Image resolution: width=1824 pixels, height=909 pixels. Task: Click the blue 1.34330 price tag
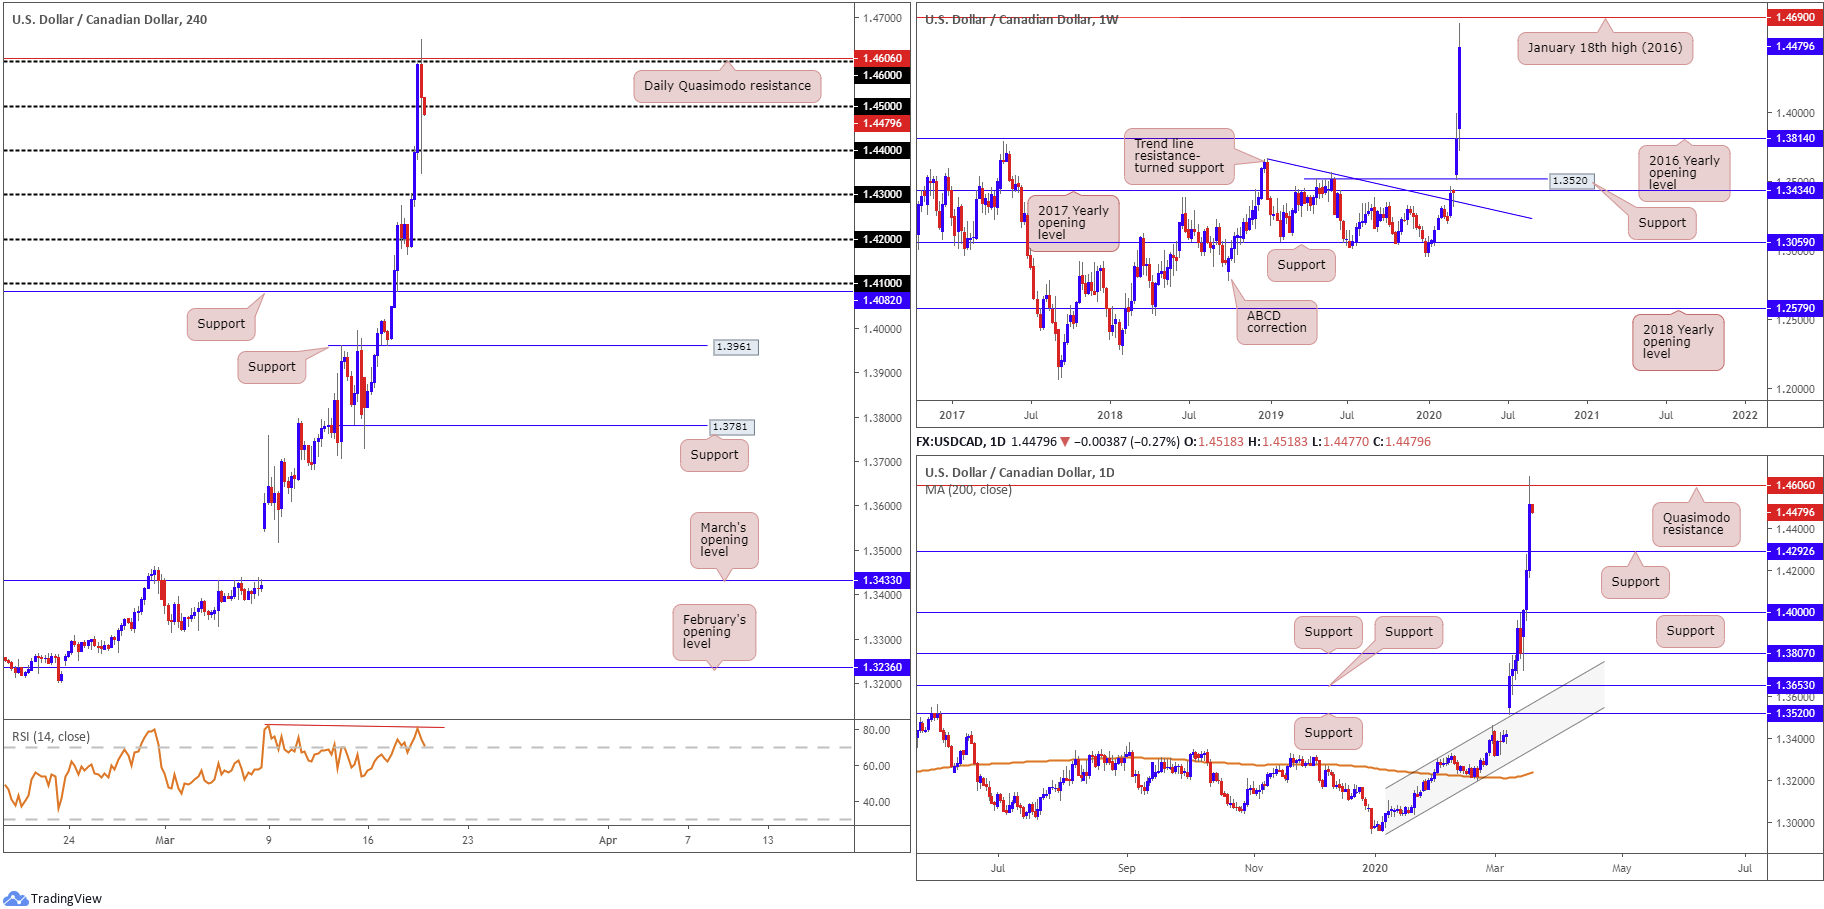tap(882, 580)
